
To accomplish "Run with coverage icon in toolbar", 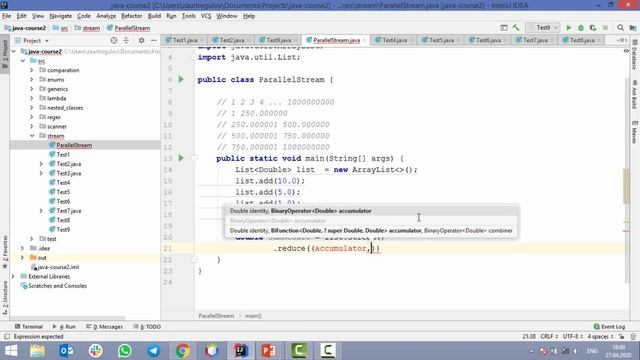I will pos(593,28).
